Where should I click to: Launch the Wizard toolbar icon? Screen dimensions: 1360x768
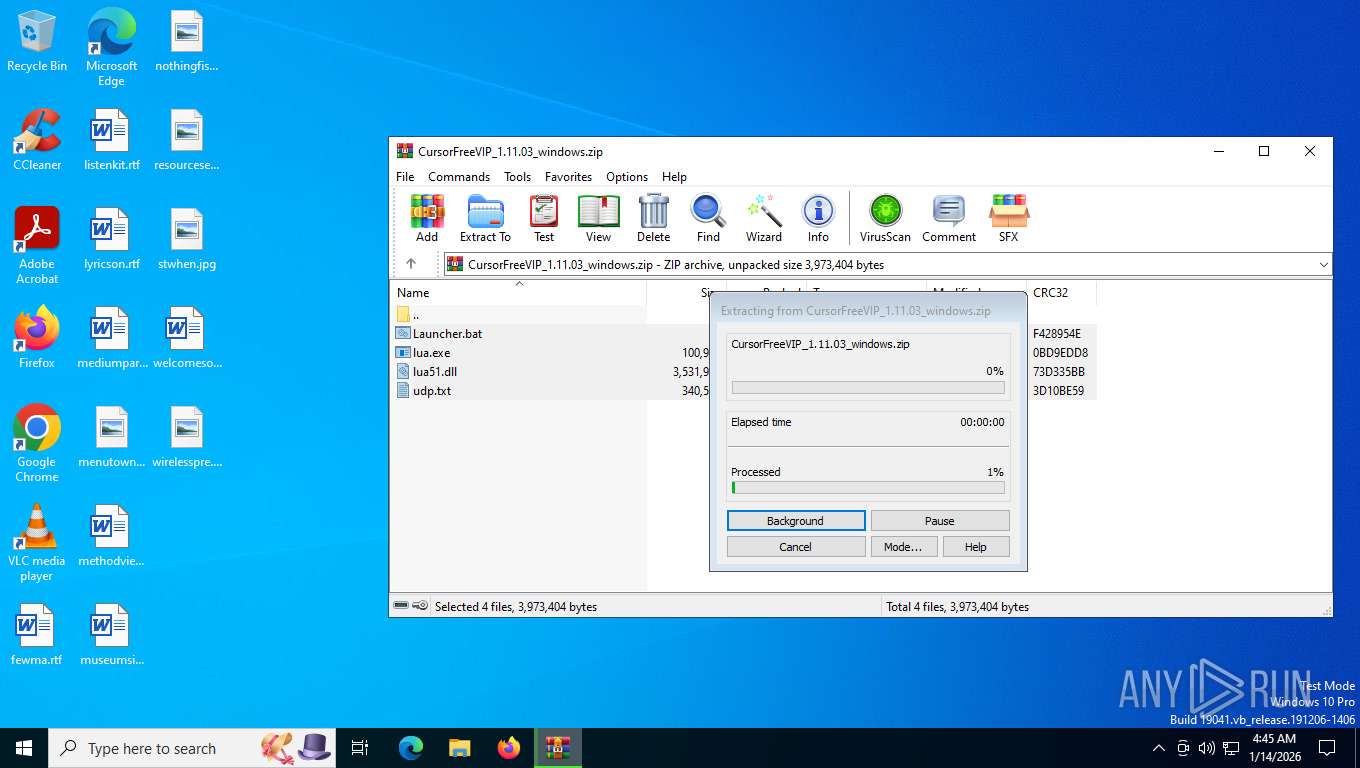[764, 219]
